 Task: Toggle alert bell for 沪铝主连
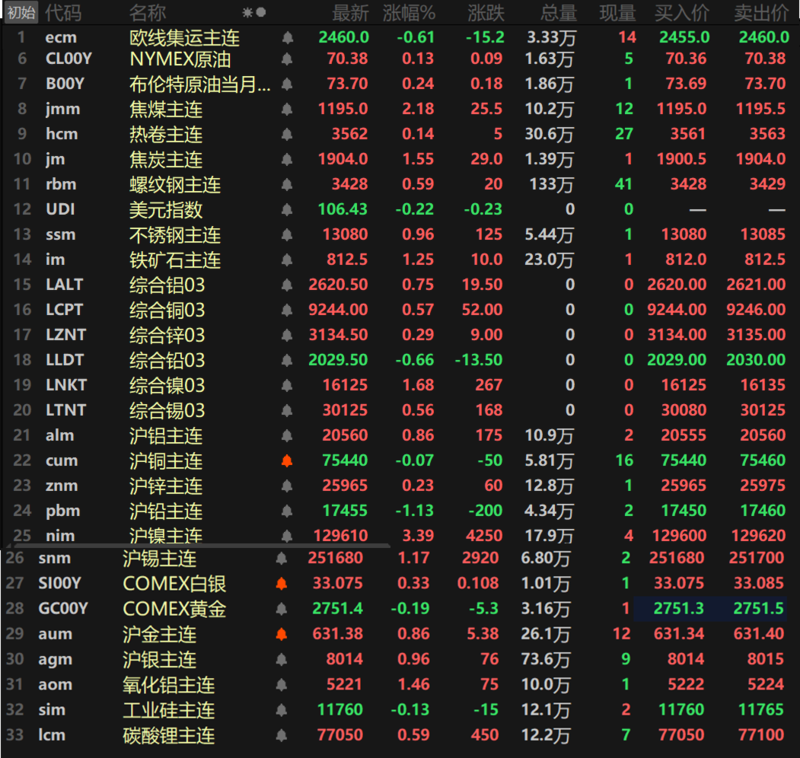pos(287,435)
